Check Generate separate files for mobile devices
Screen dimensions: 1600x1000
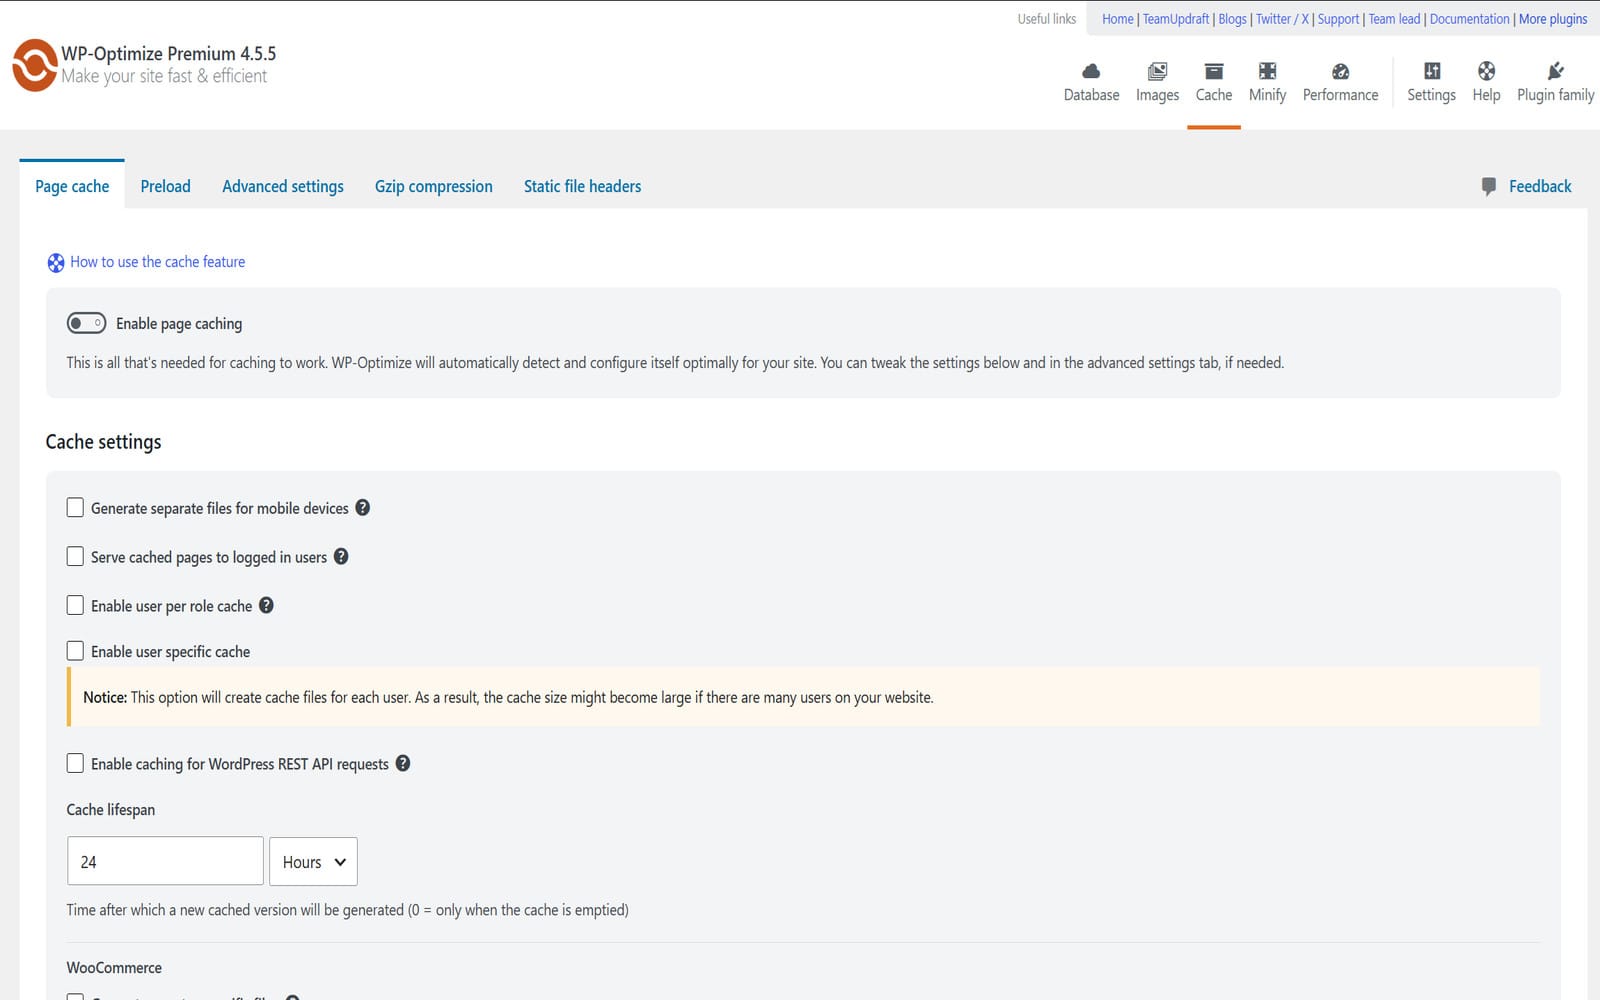coord(75,507)
